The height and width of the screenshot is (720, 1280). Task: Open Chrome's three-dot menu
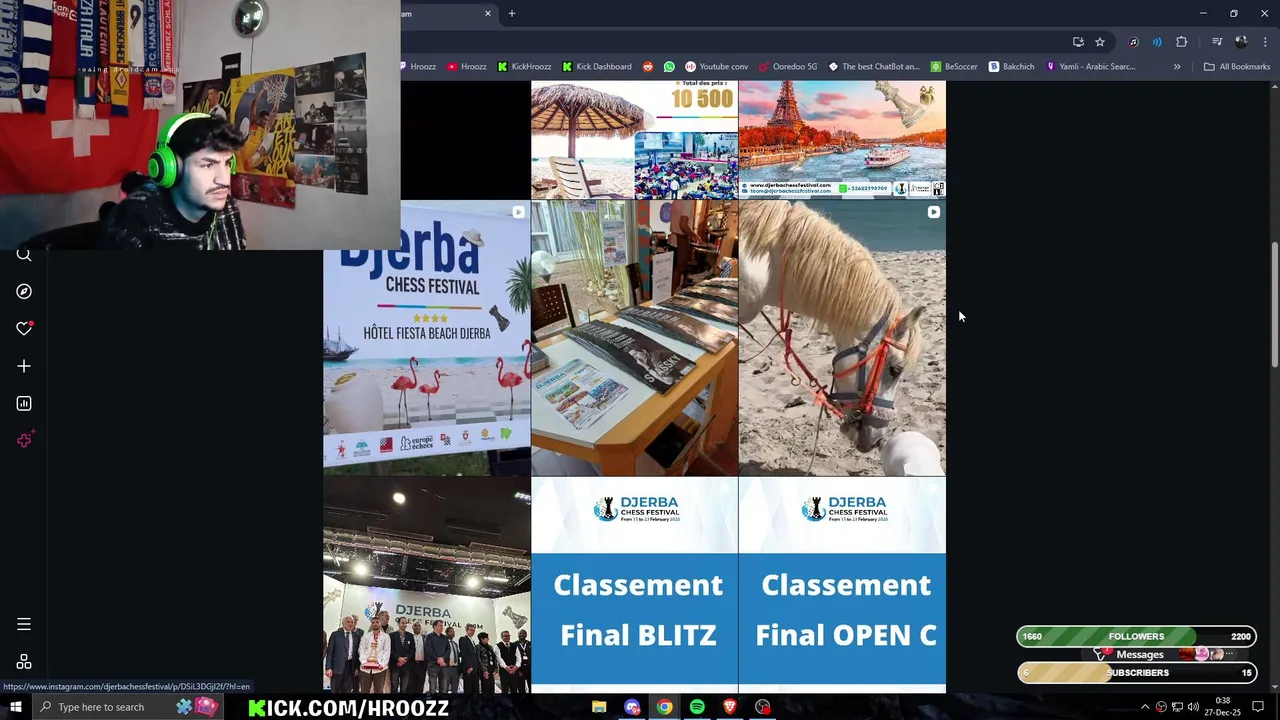[x=1265, y=42]
